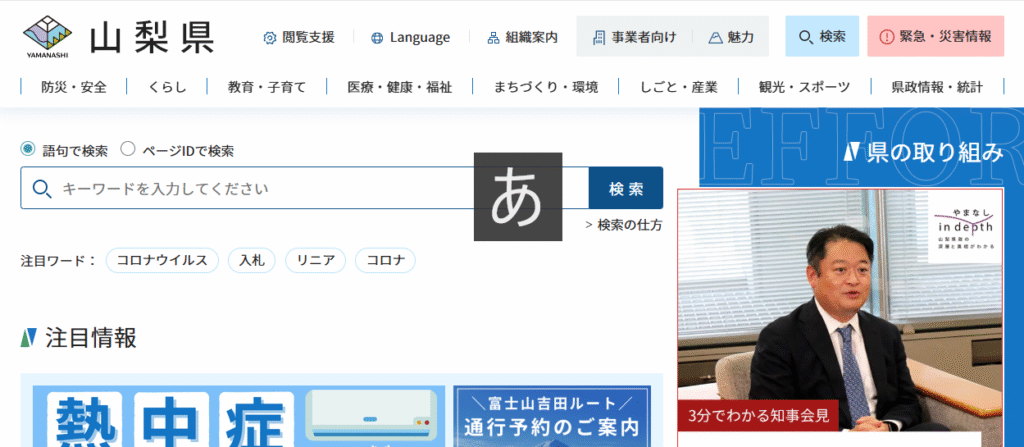Click the globe icon beside Language
Image resolution: width=1024 pixels, height=447 pixels.
[x=377, y=38]
